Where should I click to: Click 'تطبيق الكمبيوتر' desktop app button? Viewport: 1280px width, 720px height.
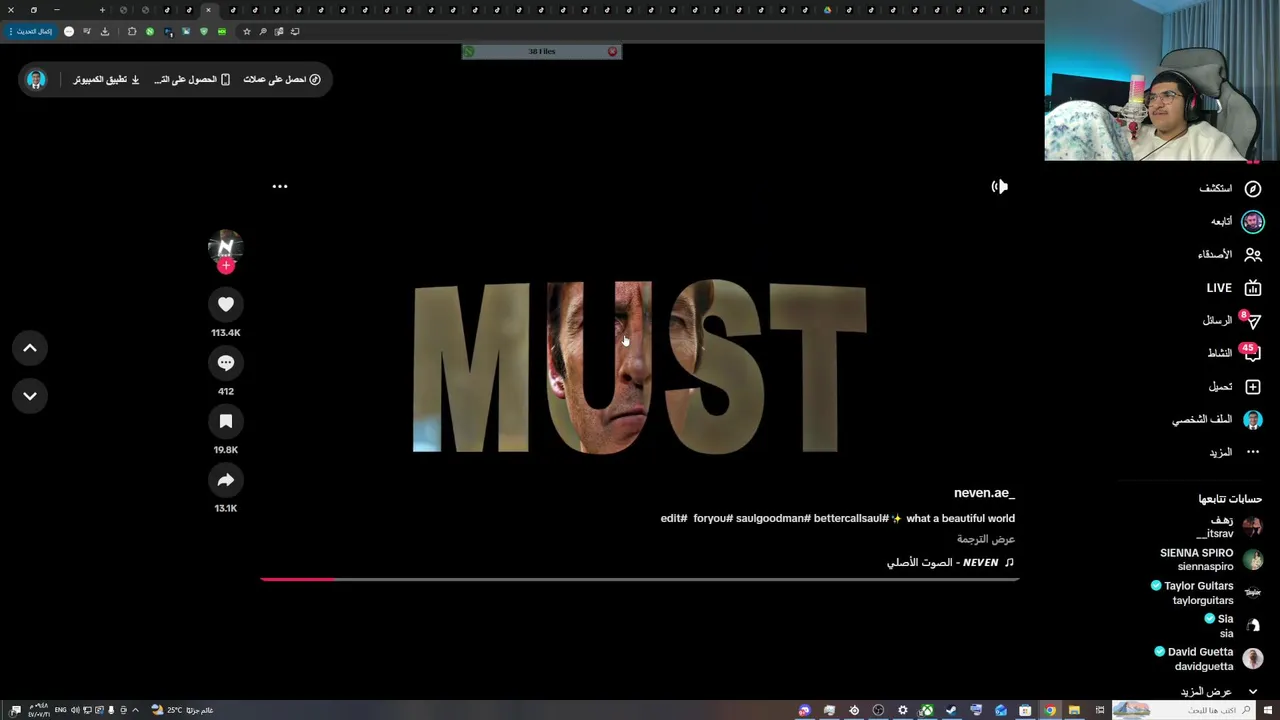[106, 79]
